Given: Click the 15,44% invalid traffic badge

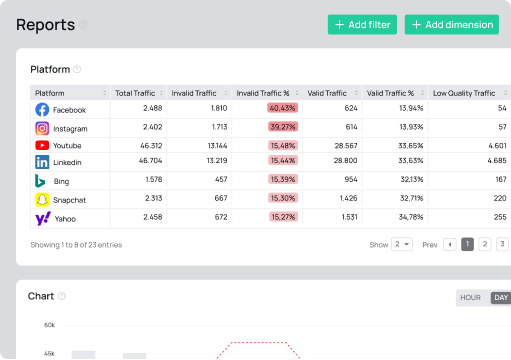Looking at the screenshot, I should point(283,160).
